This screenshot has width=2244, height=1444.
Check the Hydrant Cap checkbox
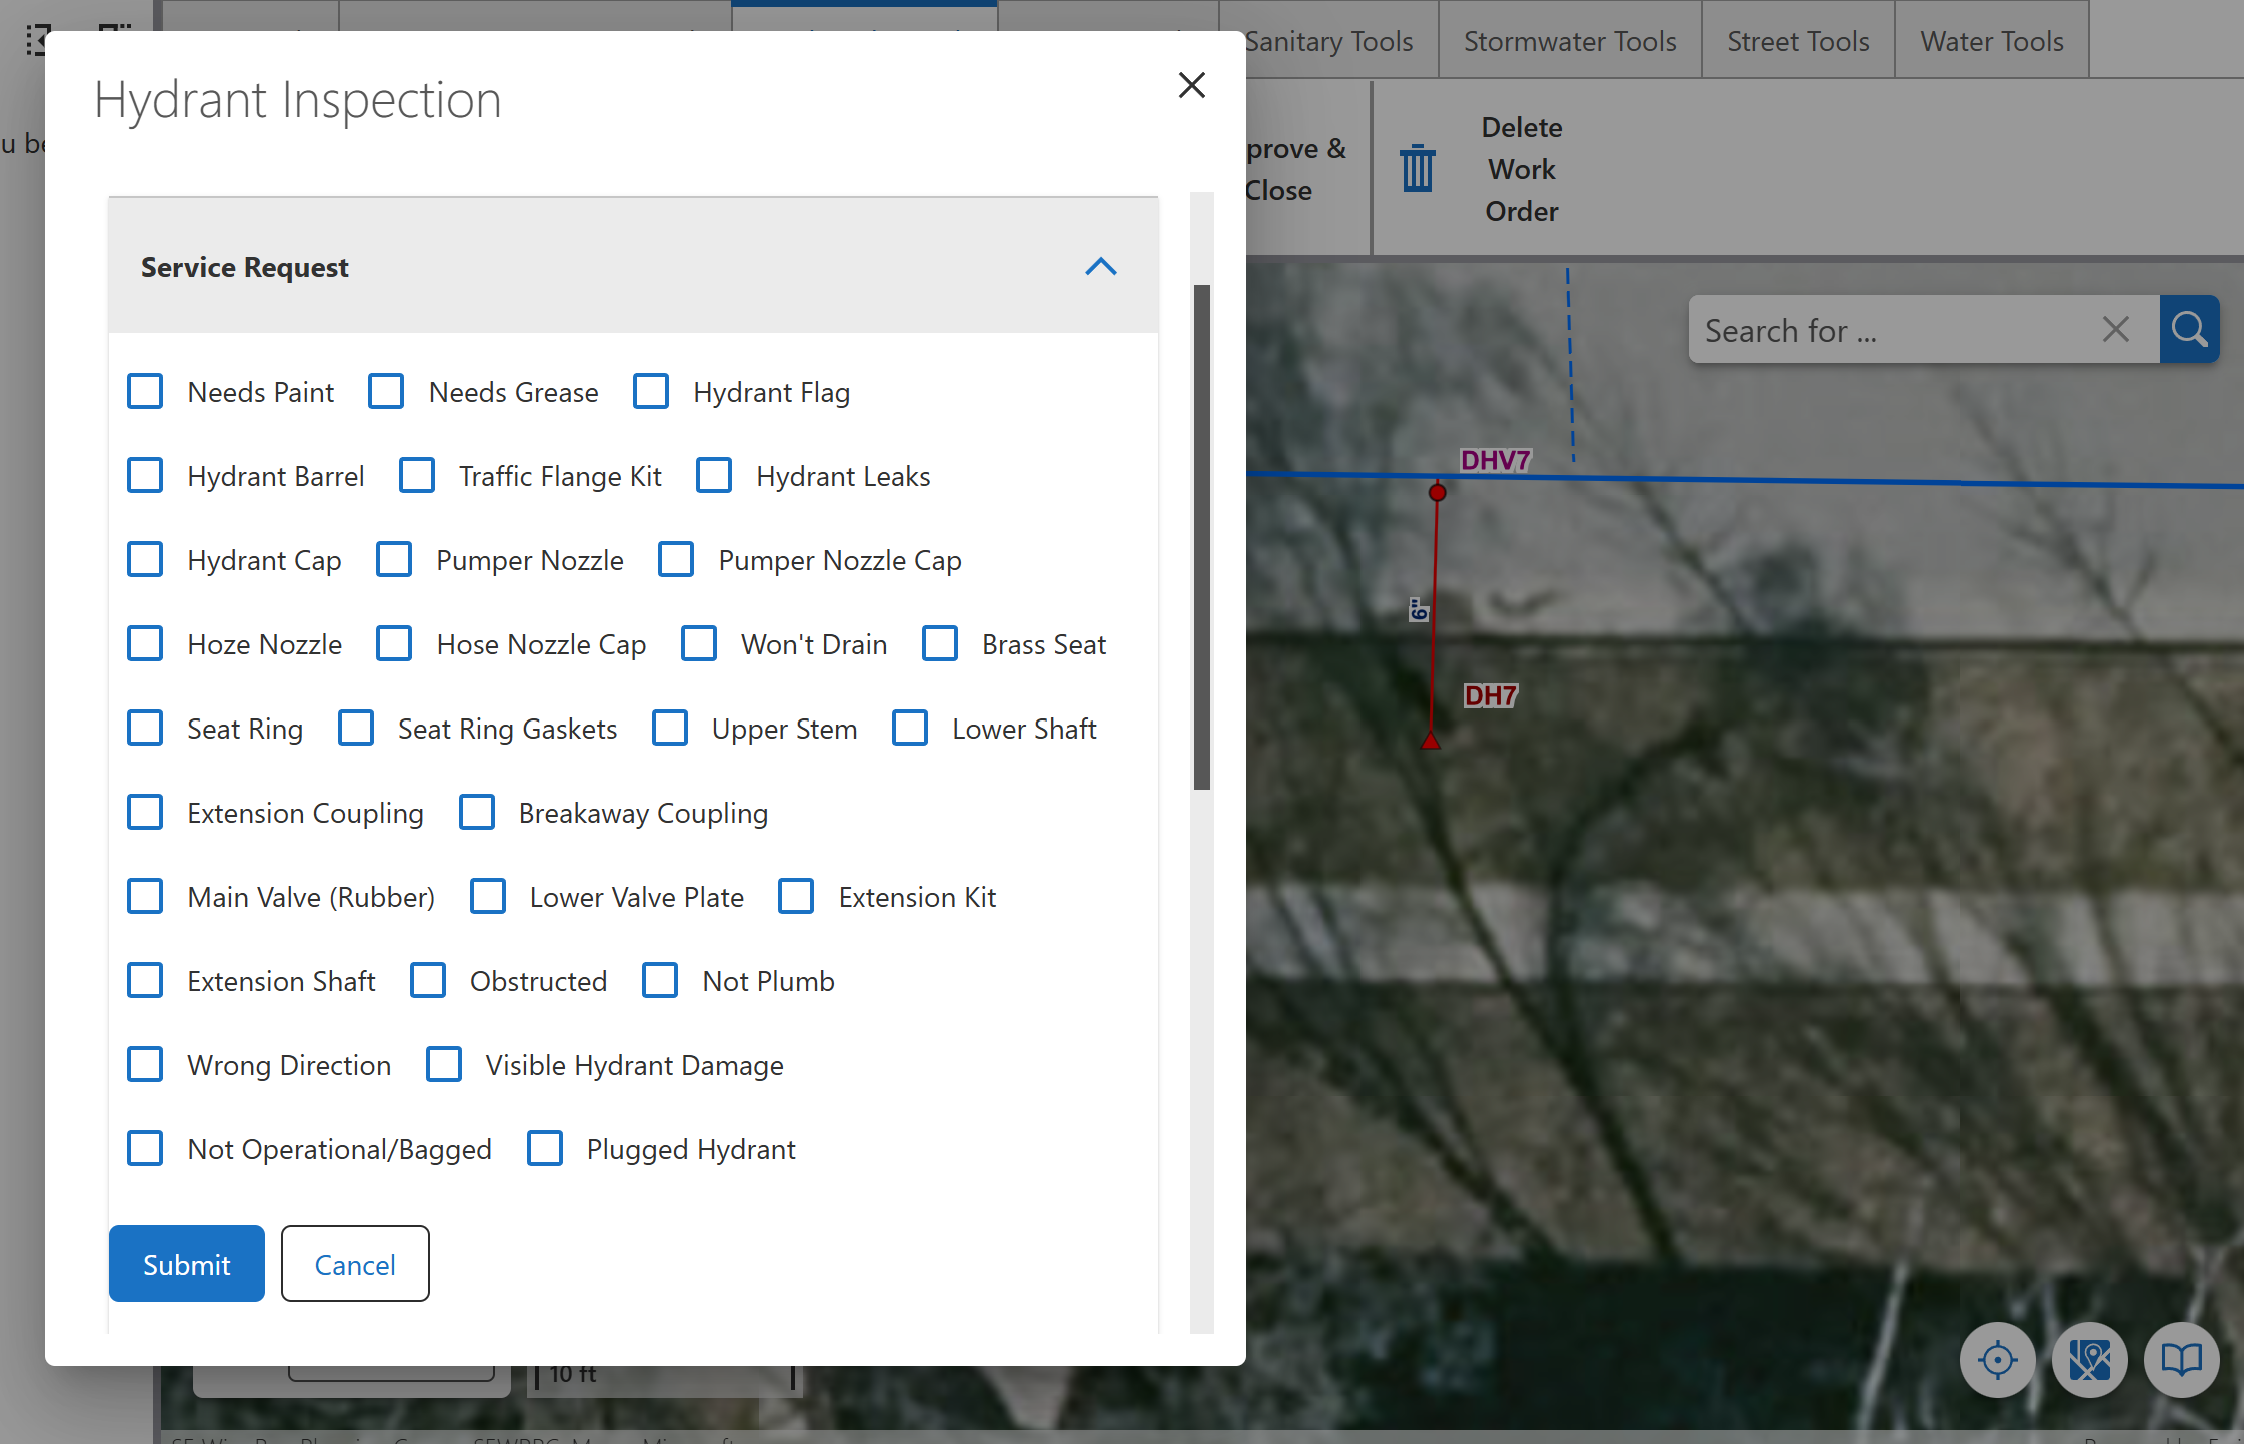tap(145, 559)
